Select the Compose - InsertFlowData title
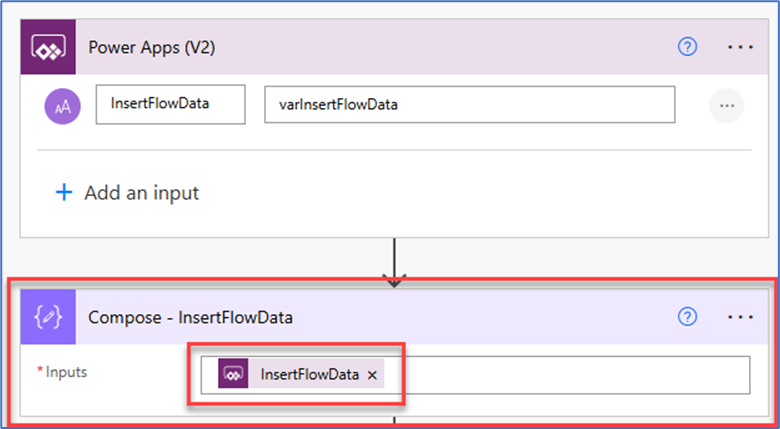The width and height of the screenshot is (780, 429). click(x=191, y=318)
